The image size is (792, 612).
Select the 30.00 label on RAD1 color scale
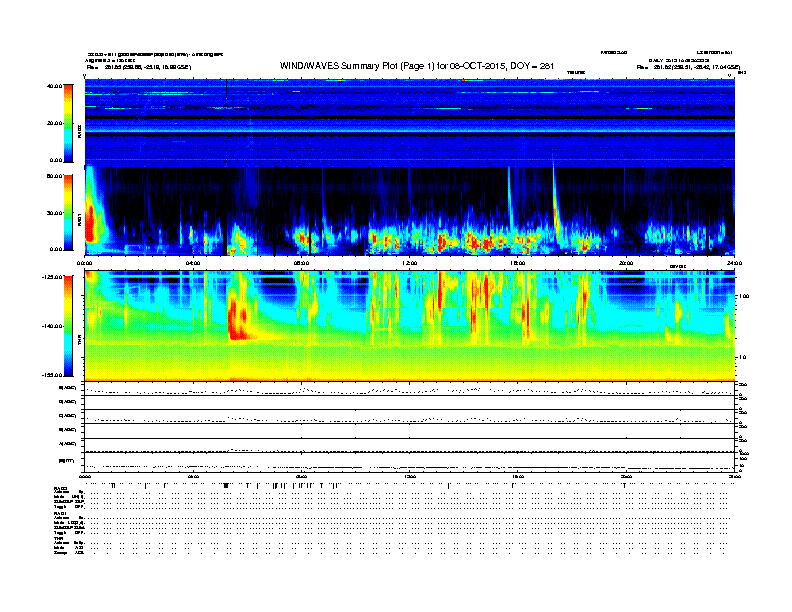[x=54, y=213]
